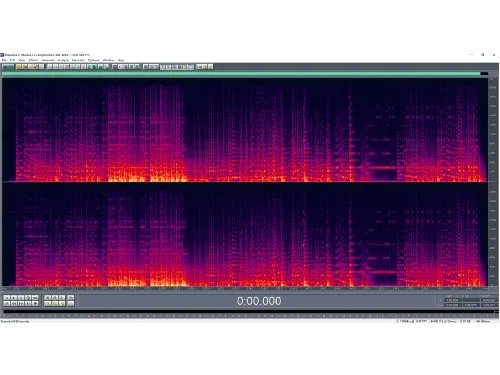Image resolution: width=500 pixels, height=375 pixels.
Task: Open the Effects menu
Action: (x=33, y=60)
